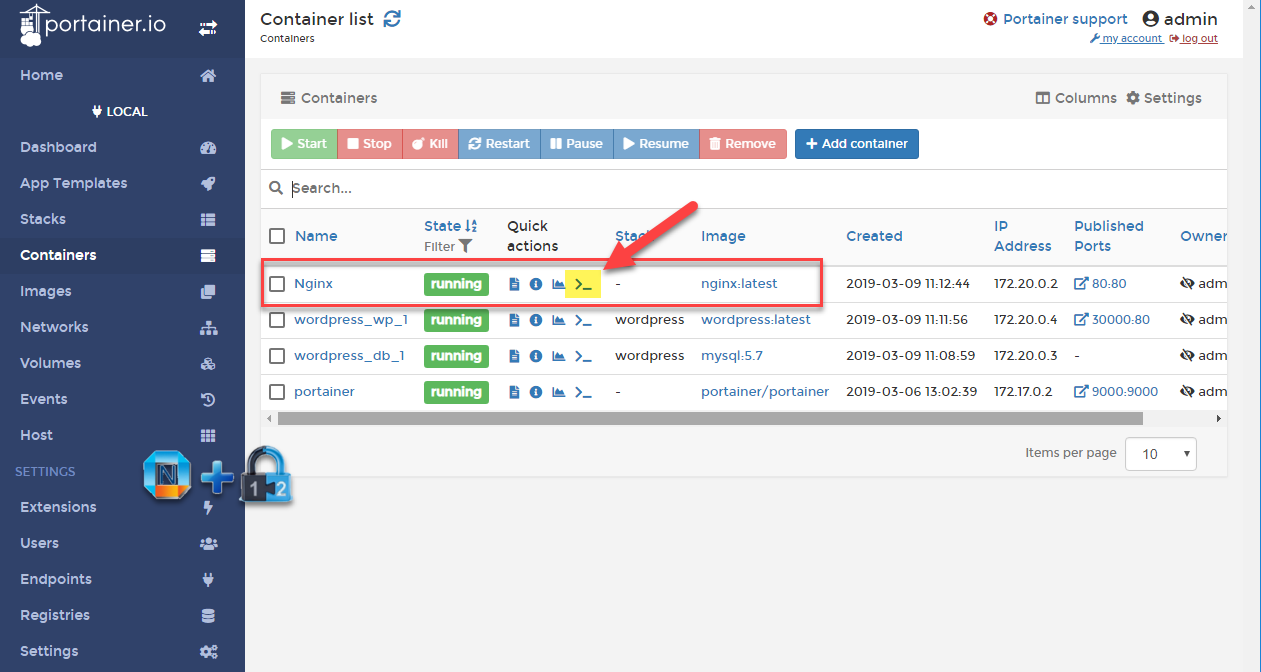Toggle ownership eye icon in wordpress_db_1 row
The height and width of the screenshot is (672, 1261).
[x=1188, y=356]
